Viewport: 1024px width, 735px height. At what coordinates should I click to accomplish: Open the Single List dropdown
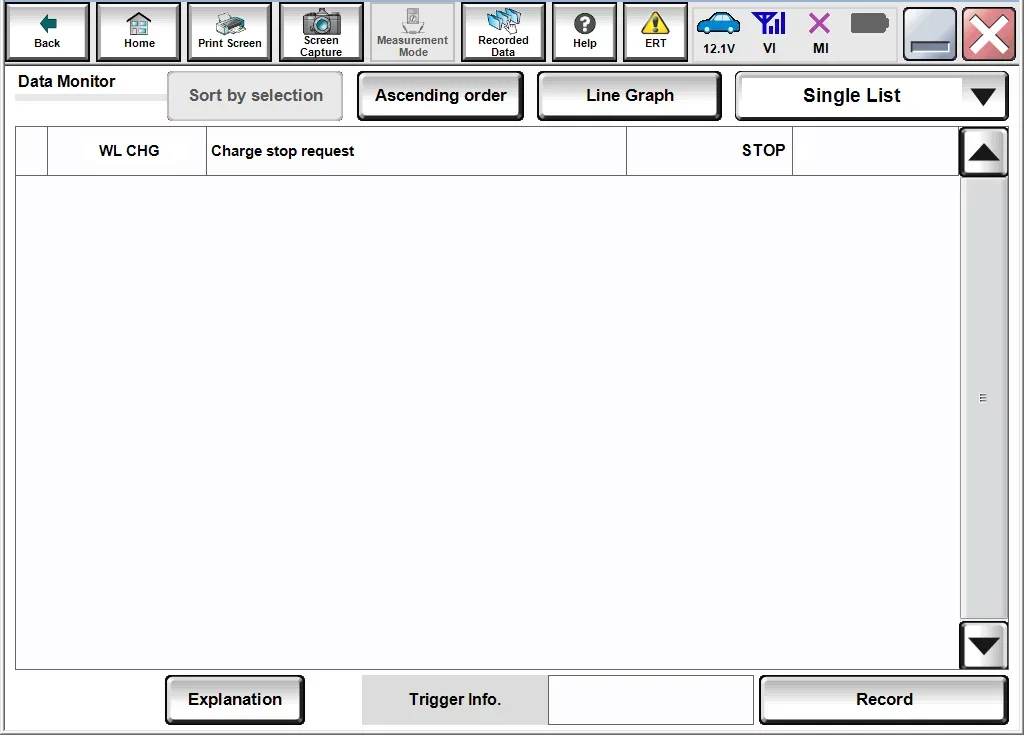tap(871, 95)
